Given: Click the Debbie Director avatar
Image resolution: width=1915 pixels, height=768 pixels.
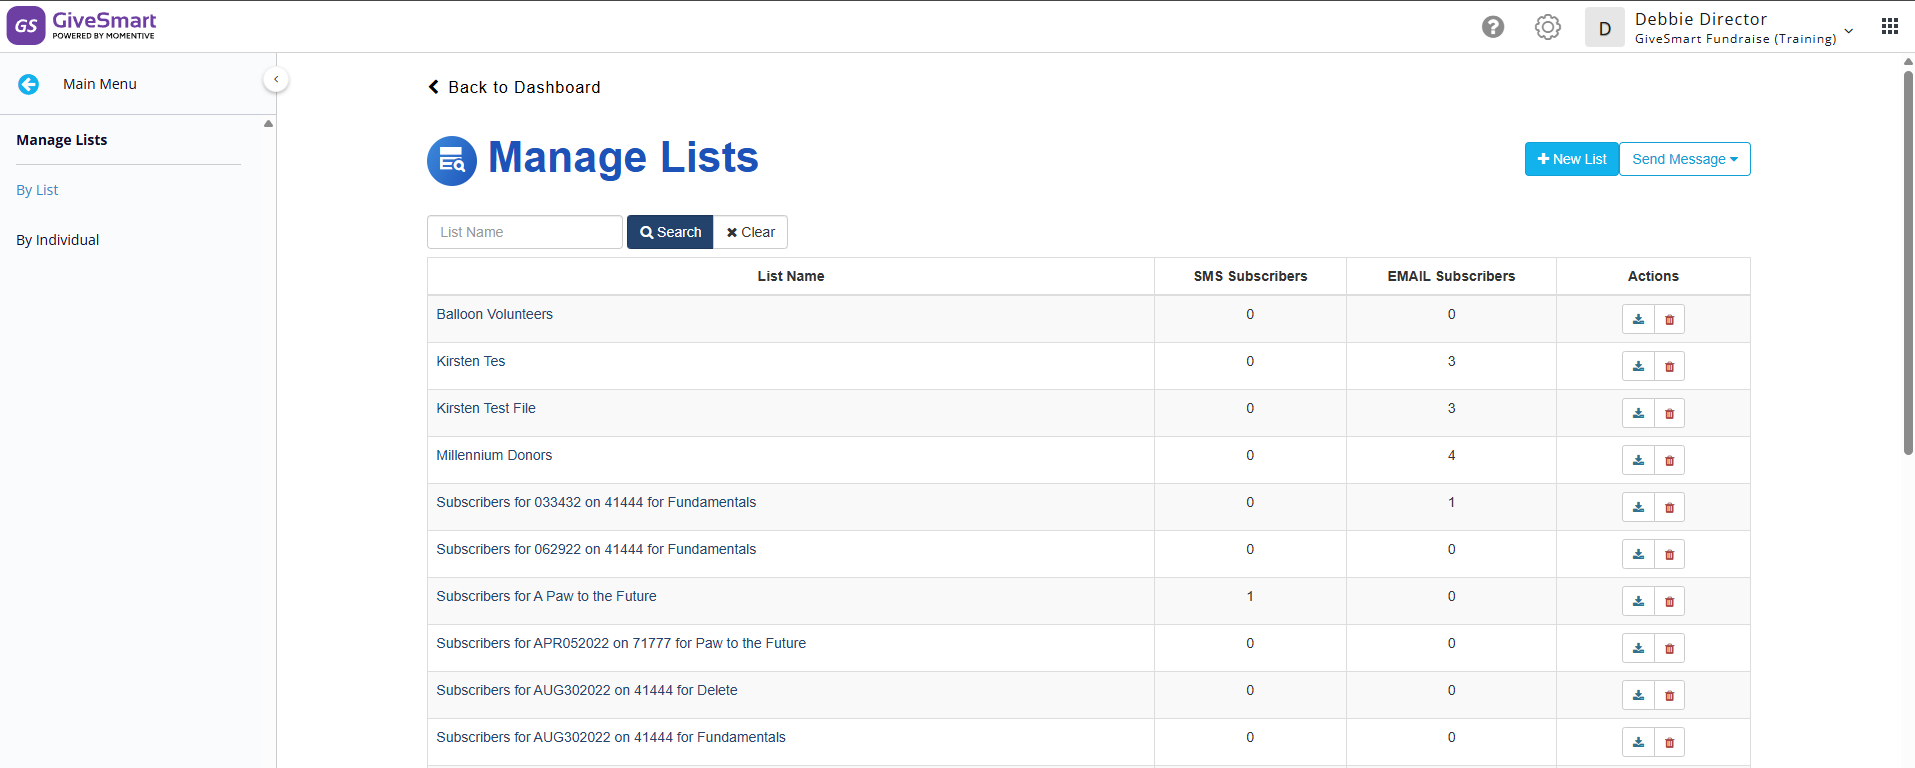Looking at the screenshot, I should click(1605, 28).
